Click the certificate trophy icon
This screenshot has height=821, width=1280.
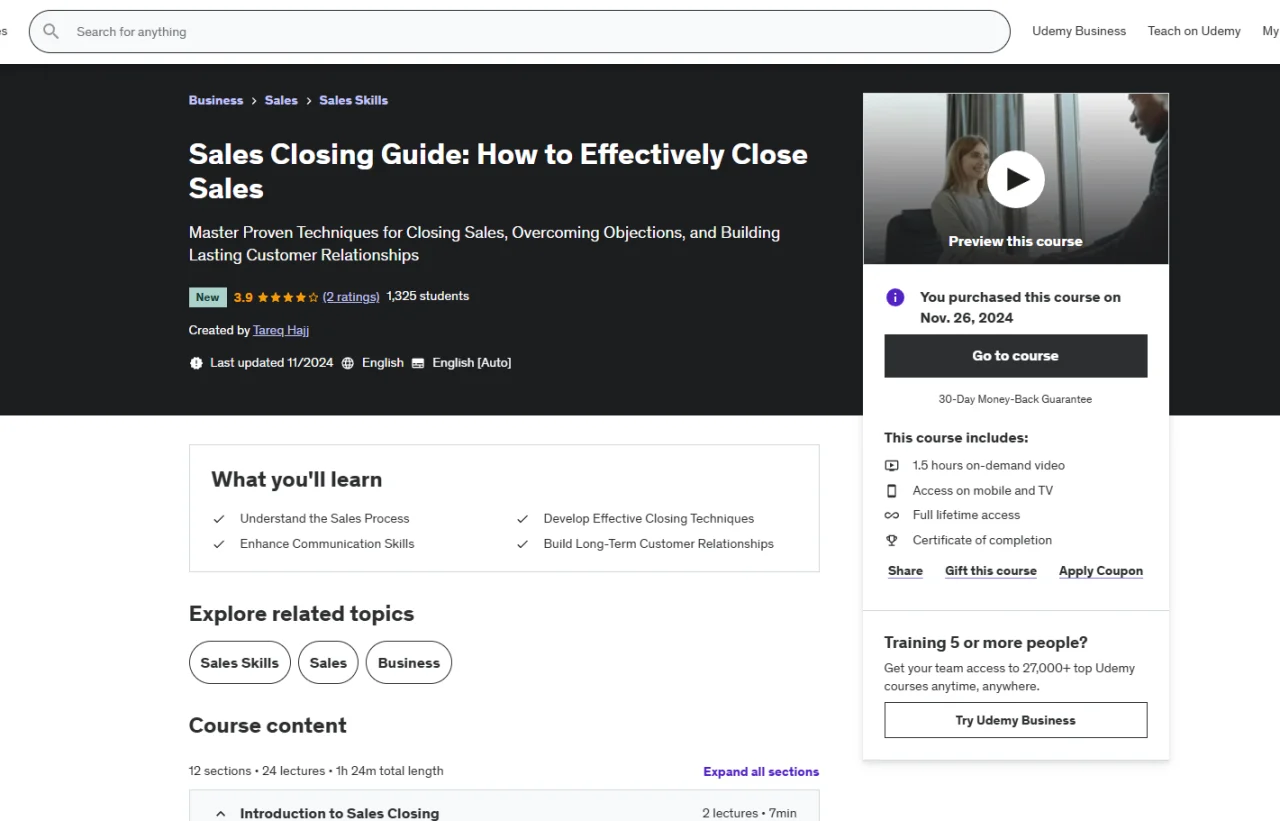click(x=892, y=540)
